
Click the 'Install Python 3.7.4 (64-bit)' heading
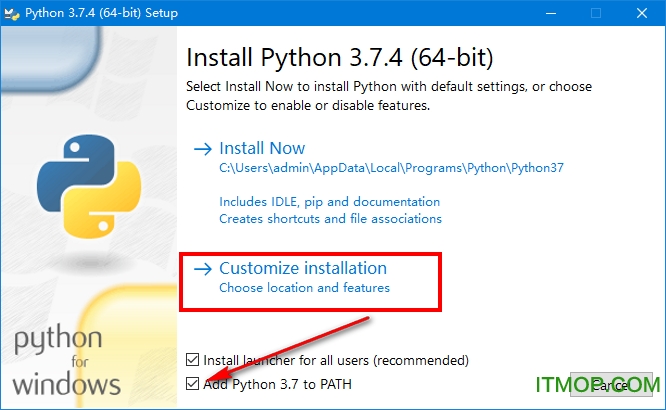click(340, 58)
